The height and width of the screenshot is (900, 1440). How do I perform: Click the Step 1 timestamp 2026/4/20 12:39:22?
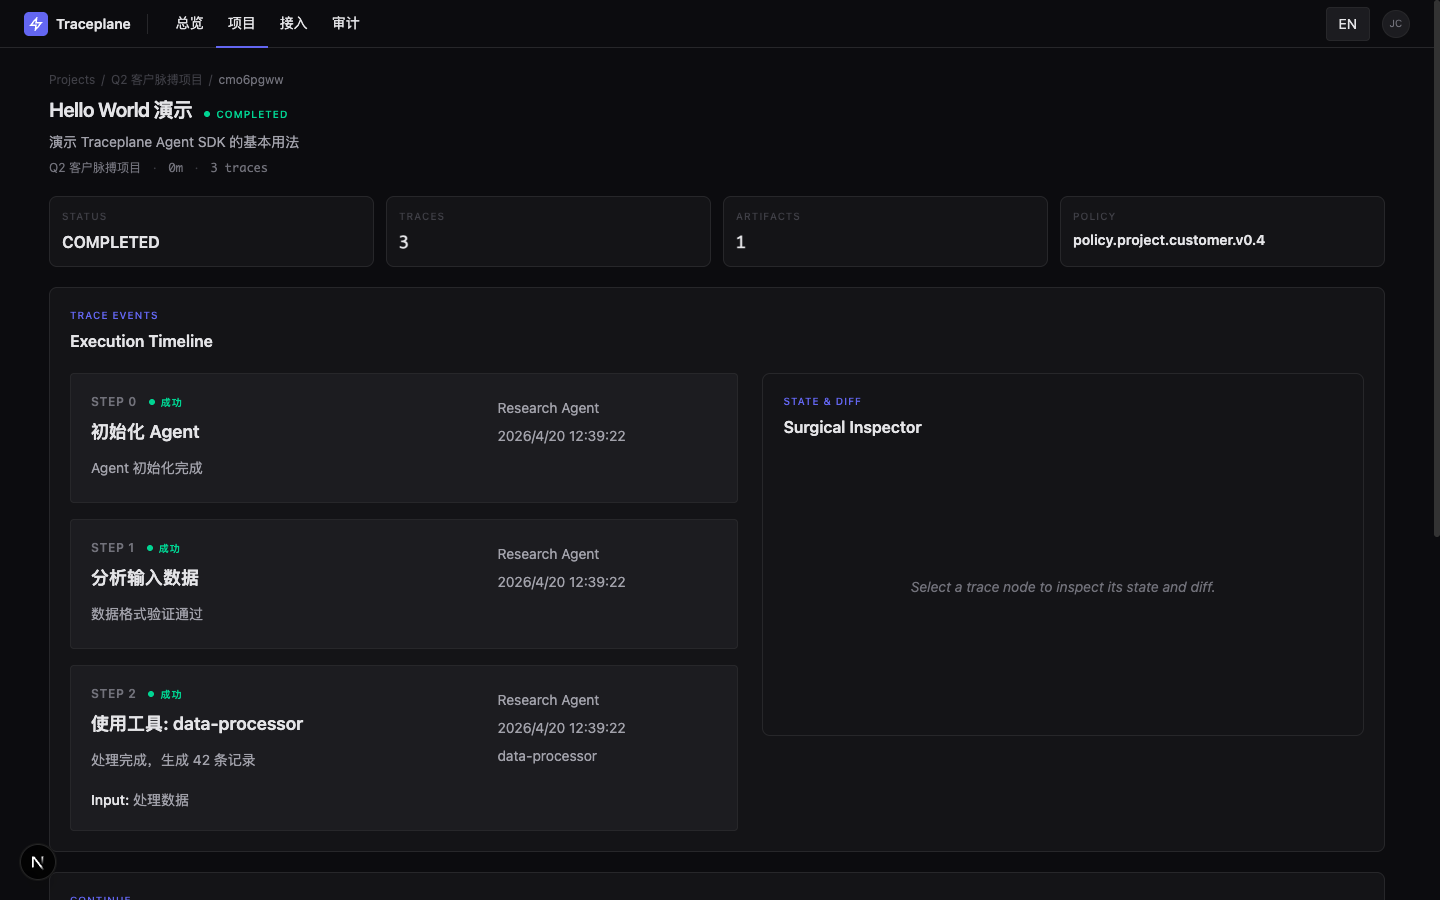coord(561,582)
